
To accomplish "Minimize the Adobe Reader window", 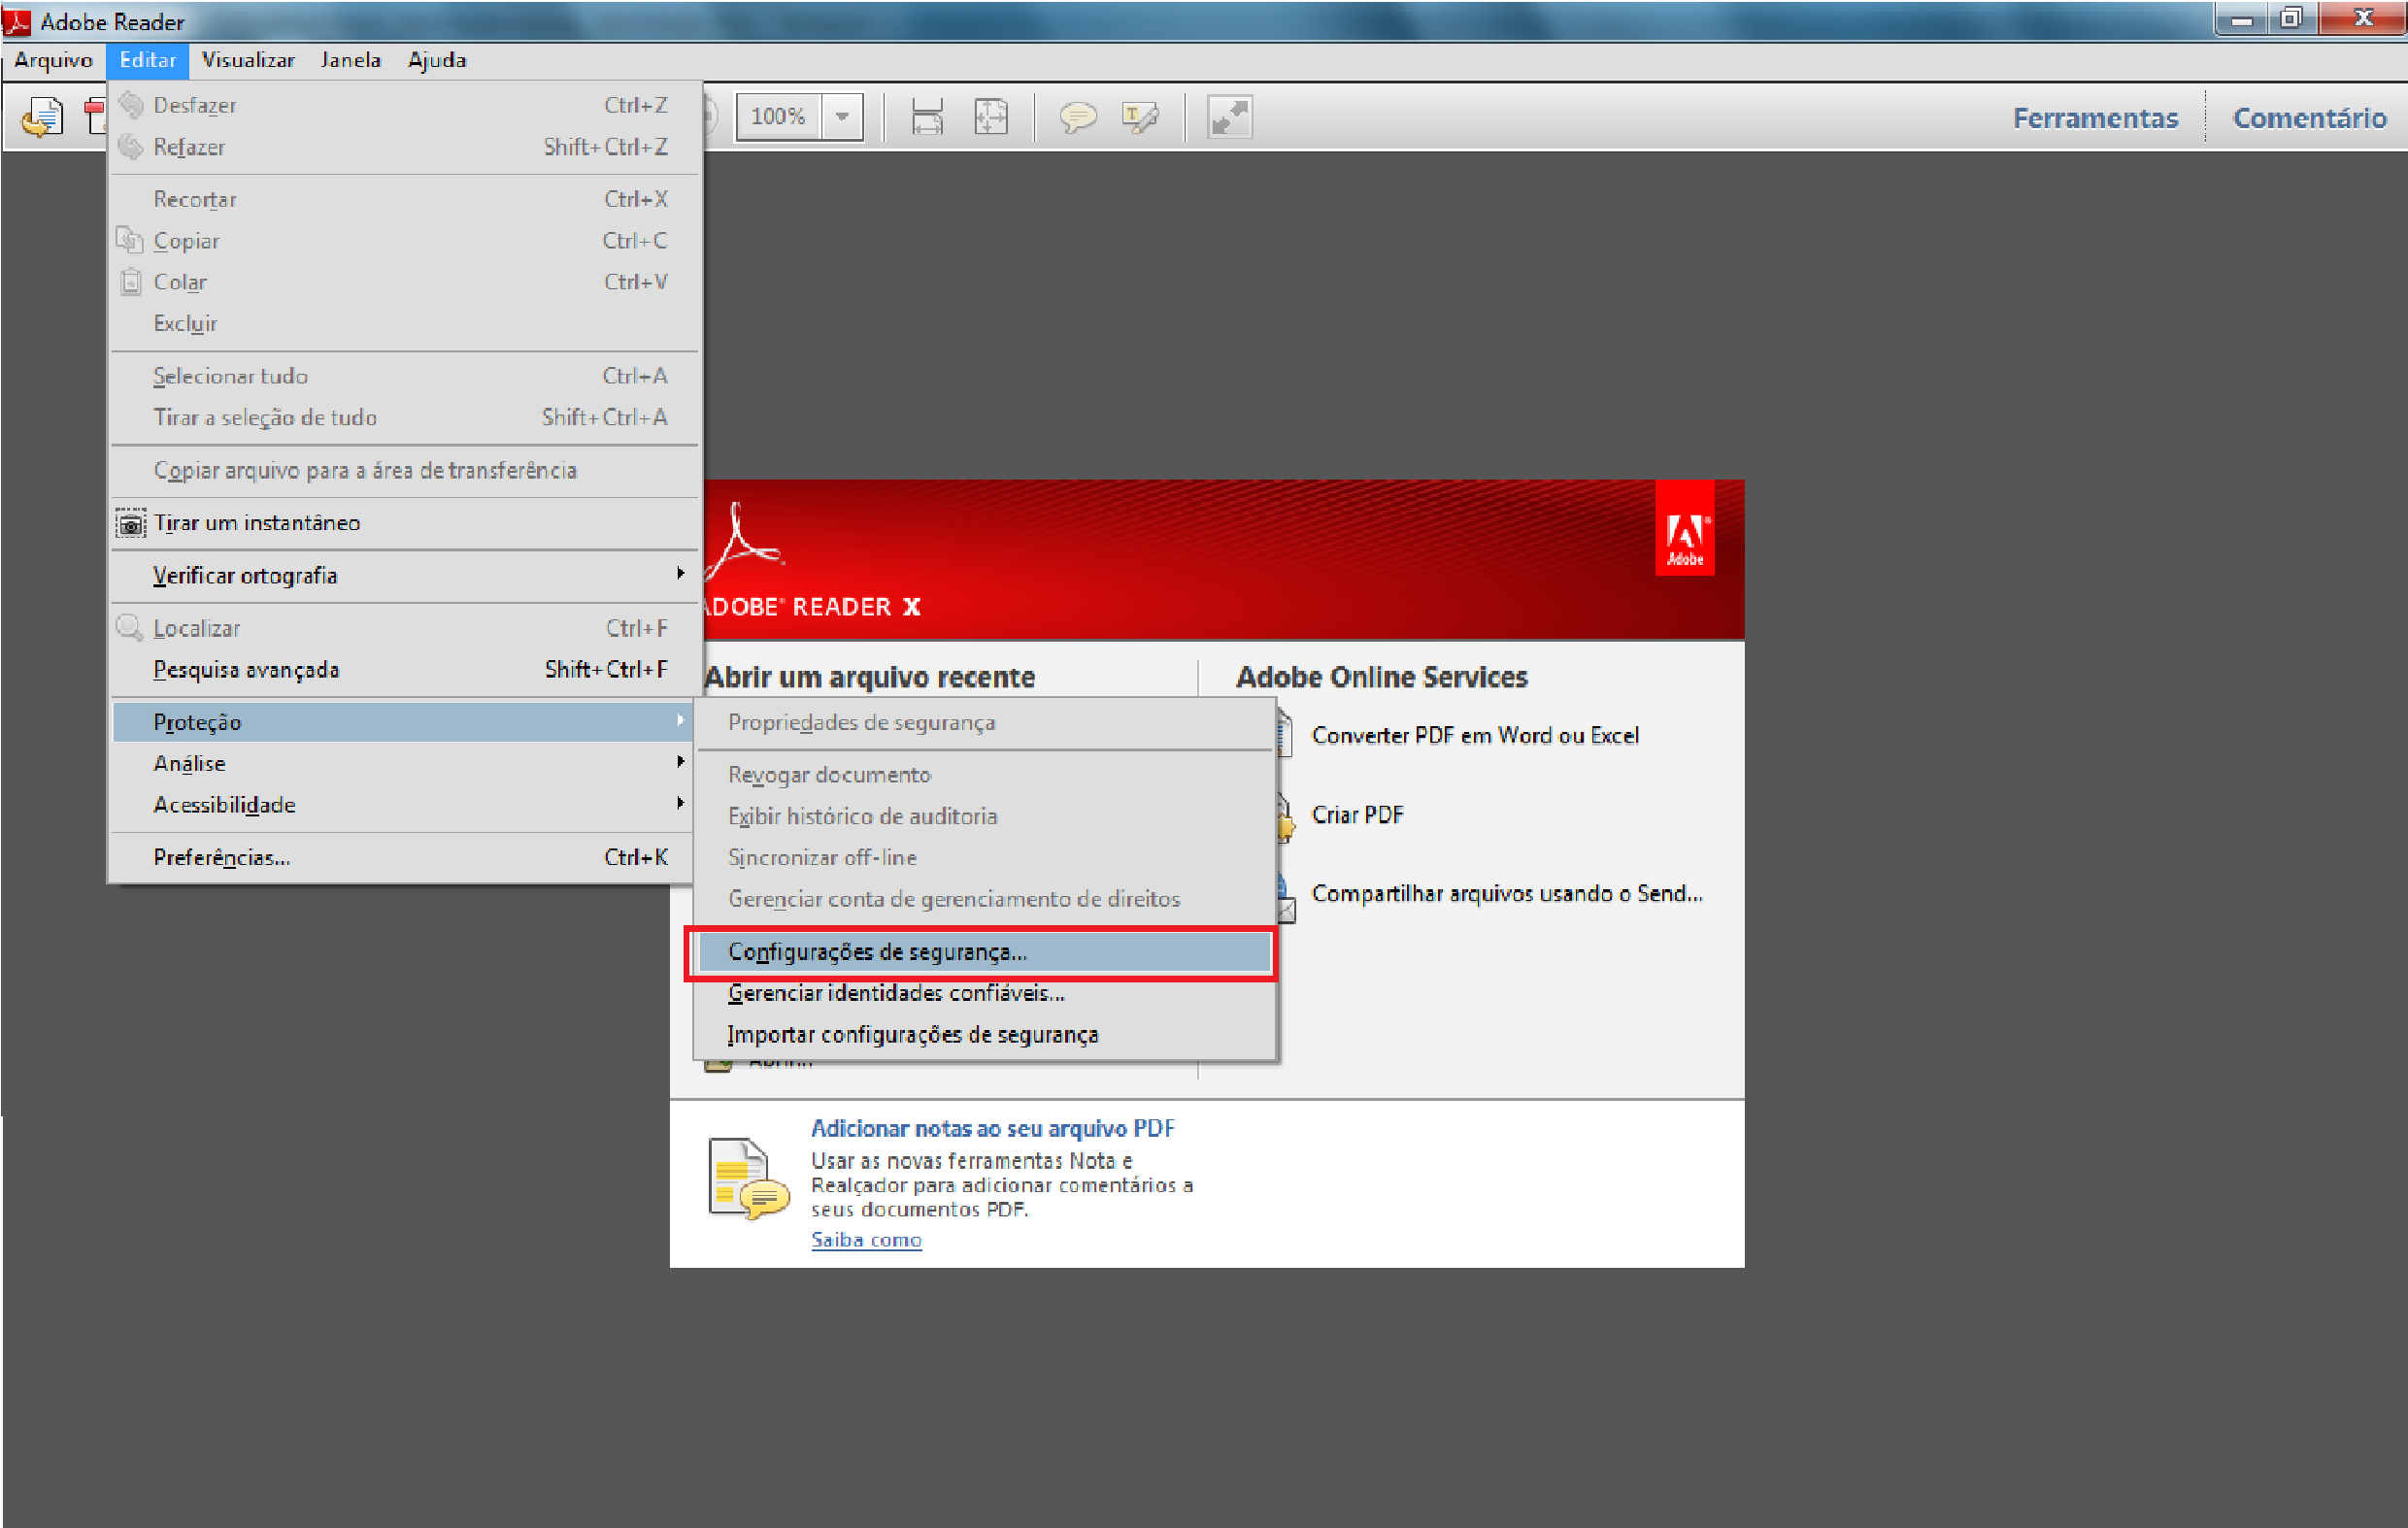I will tap(2241, 19).
